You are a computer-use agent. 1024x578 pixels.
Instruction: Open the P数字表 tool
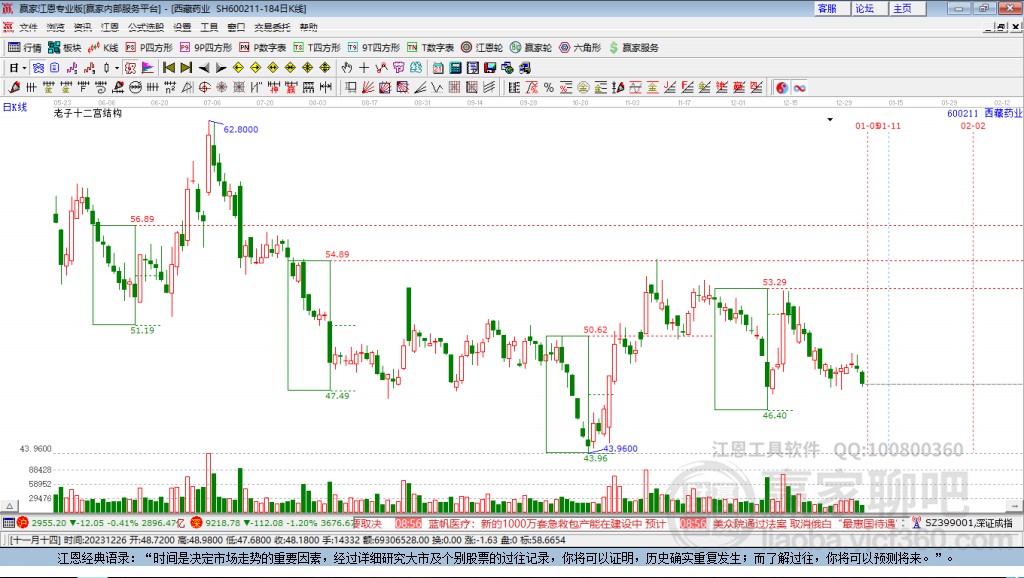(x=263, y=47)
